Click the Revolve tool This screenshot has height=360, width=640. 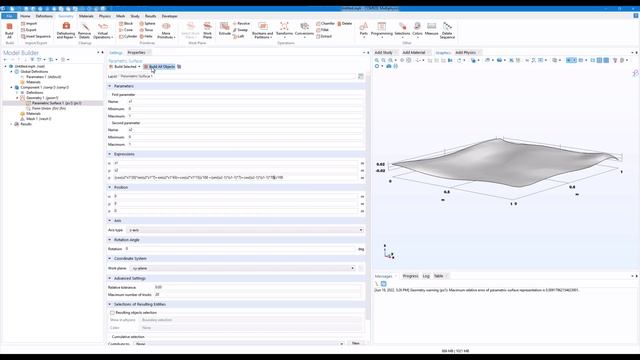point(241,24)
